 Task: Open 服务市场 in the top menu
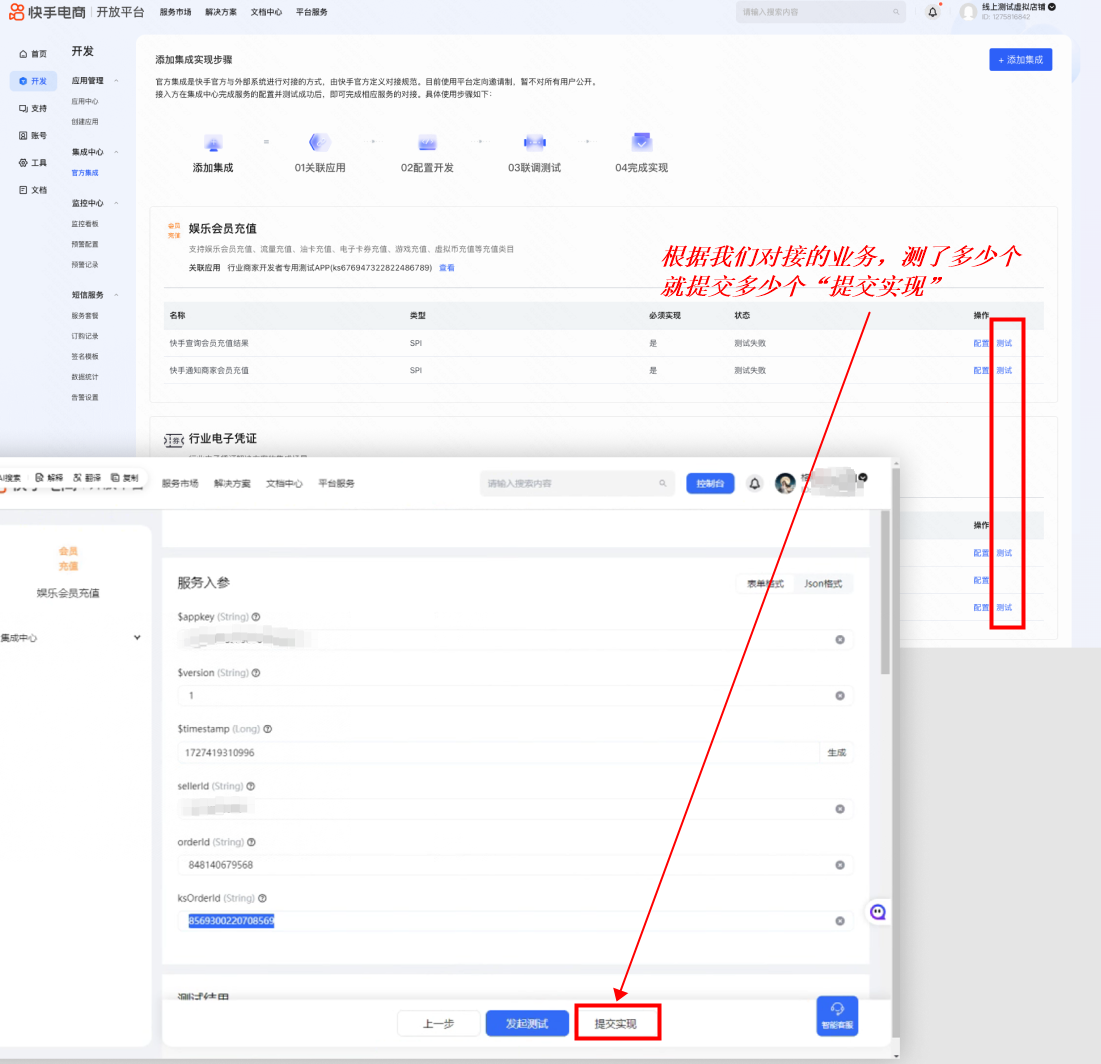(x=176, y=12)
